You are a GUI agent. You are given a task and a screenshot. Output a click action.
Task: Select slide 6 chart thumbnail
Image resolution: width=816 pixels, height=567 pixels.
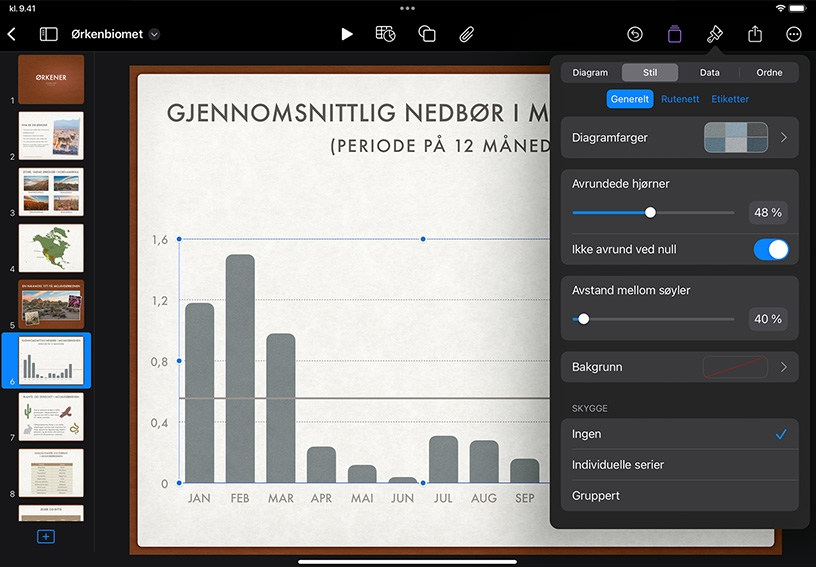point(51,360)
